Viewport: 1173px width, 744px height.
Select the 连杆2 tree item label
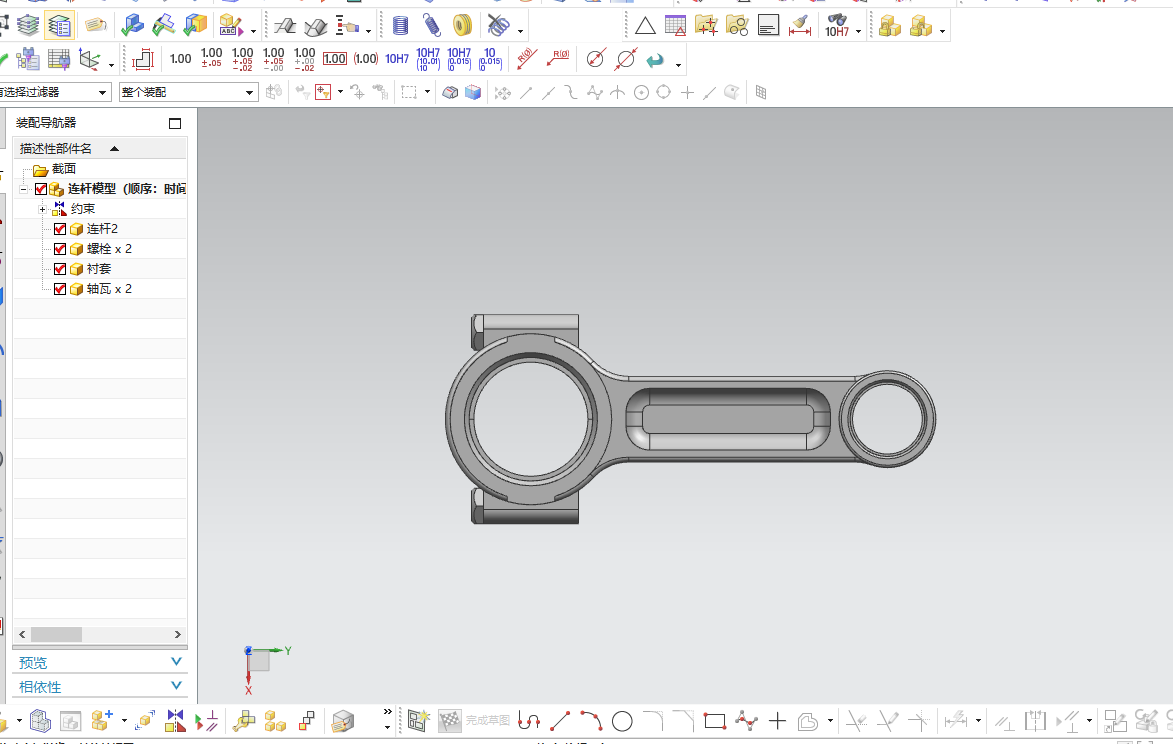pyautogui.click(x=102, y=229)
